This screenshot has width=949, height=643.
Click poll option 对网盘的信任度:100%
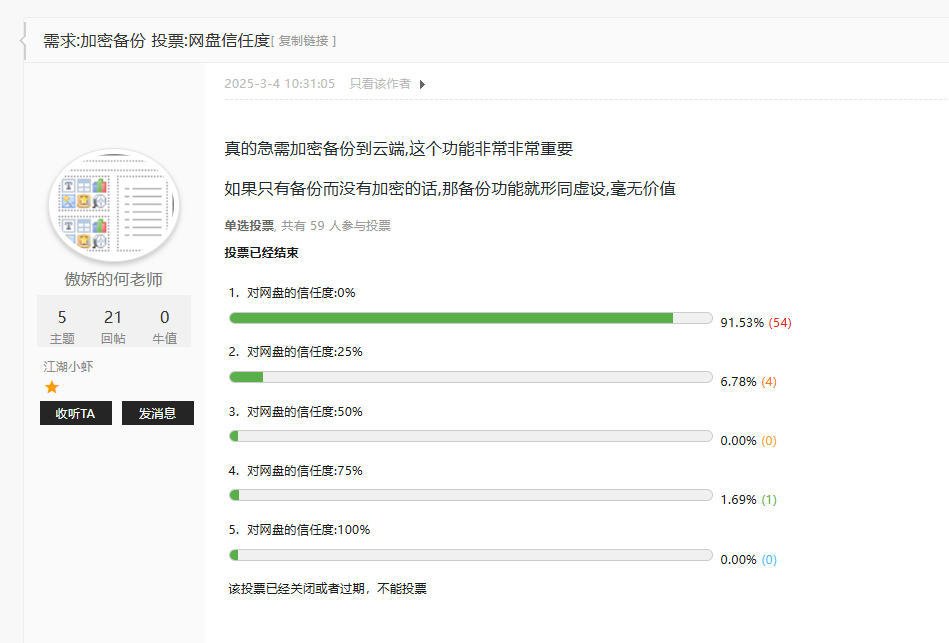click(x=308, y=530)
